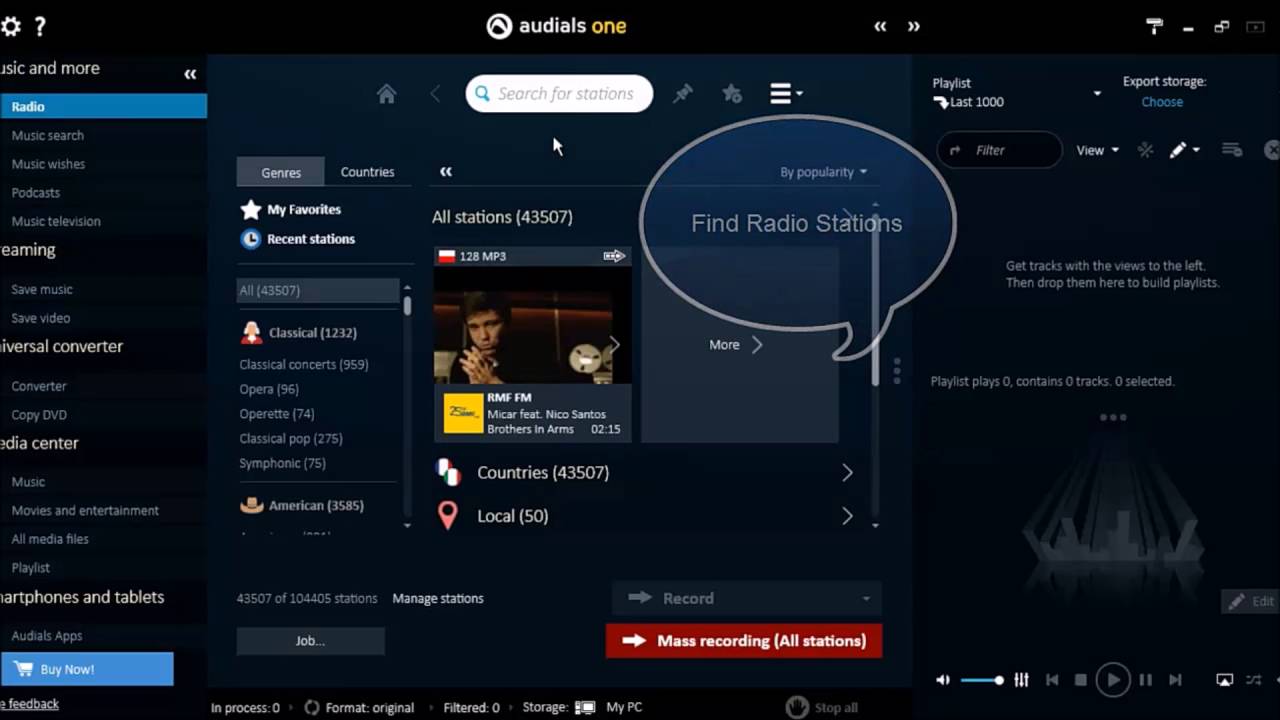
Task: Open the View dropdown
Action: point(1097,150)
